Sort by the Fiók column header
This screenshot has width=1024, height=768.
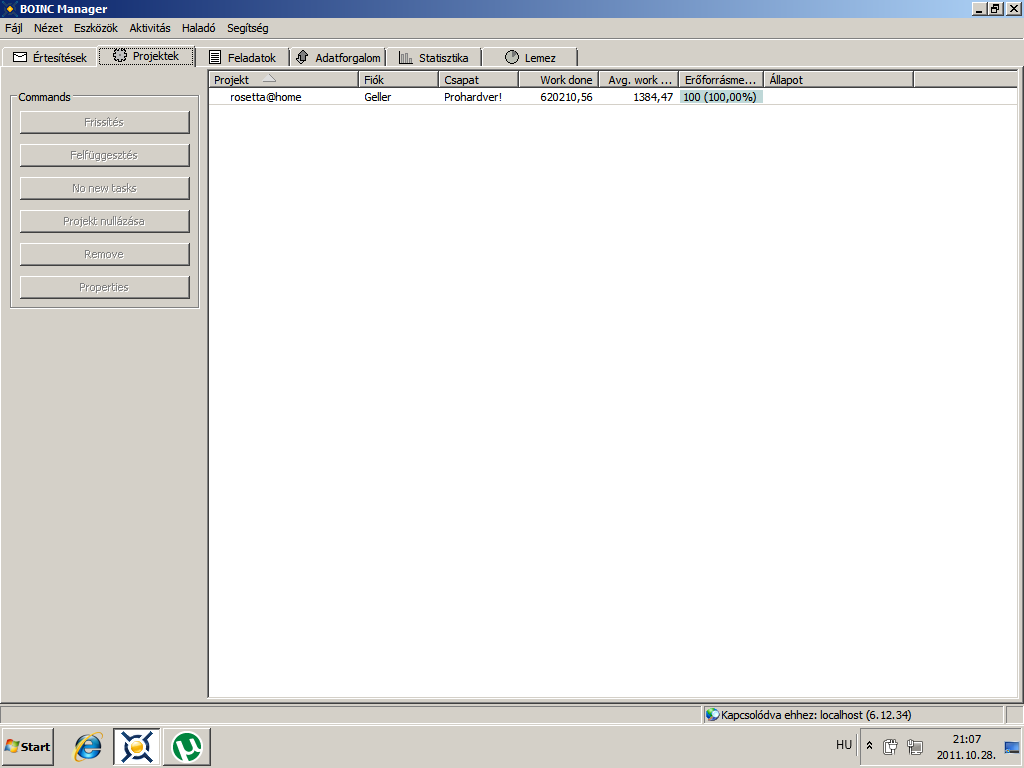[x=398, y=80]
